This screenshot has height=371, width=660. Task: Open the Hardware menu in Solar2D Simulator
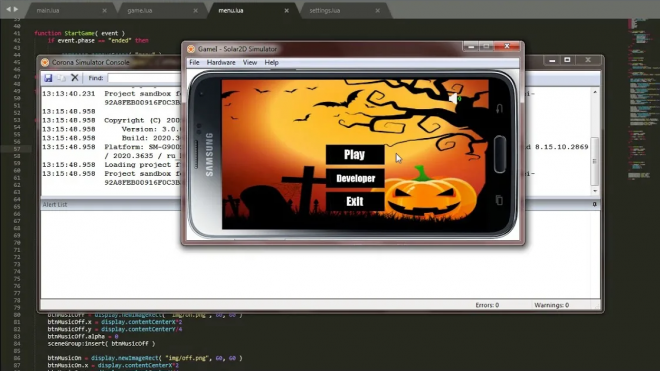pos(221,62)
